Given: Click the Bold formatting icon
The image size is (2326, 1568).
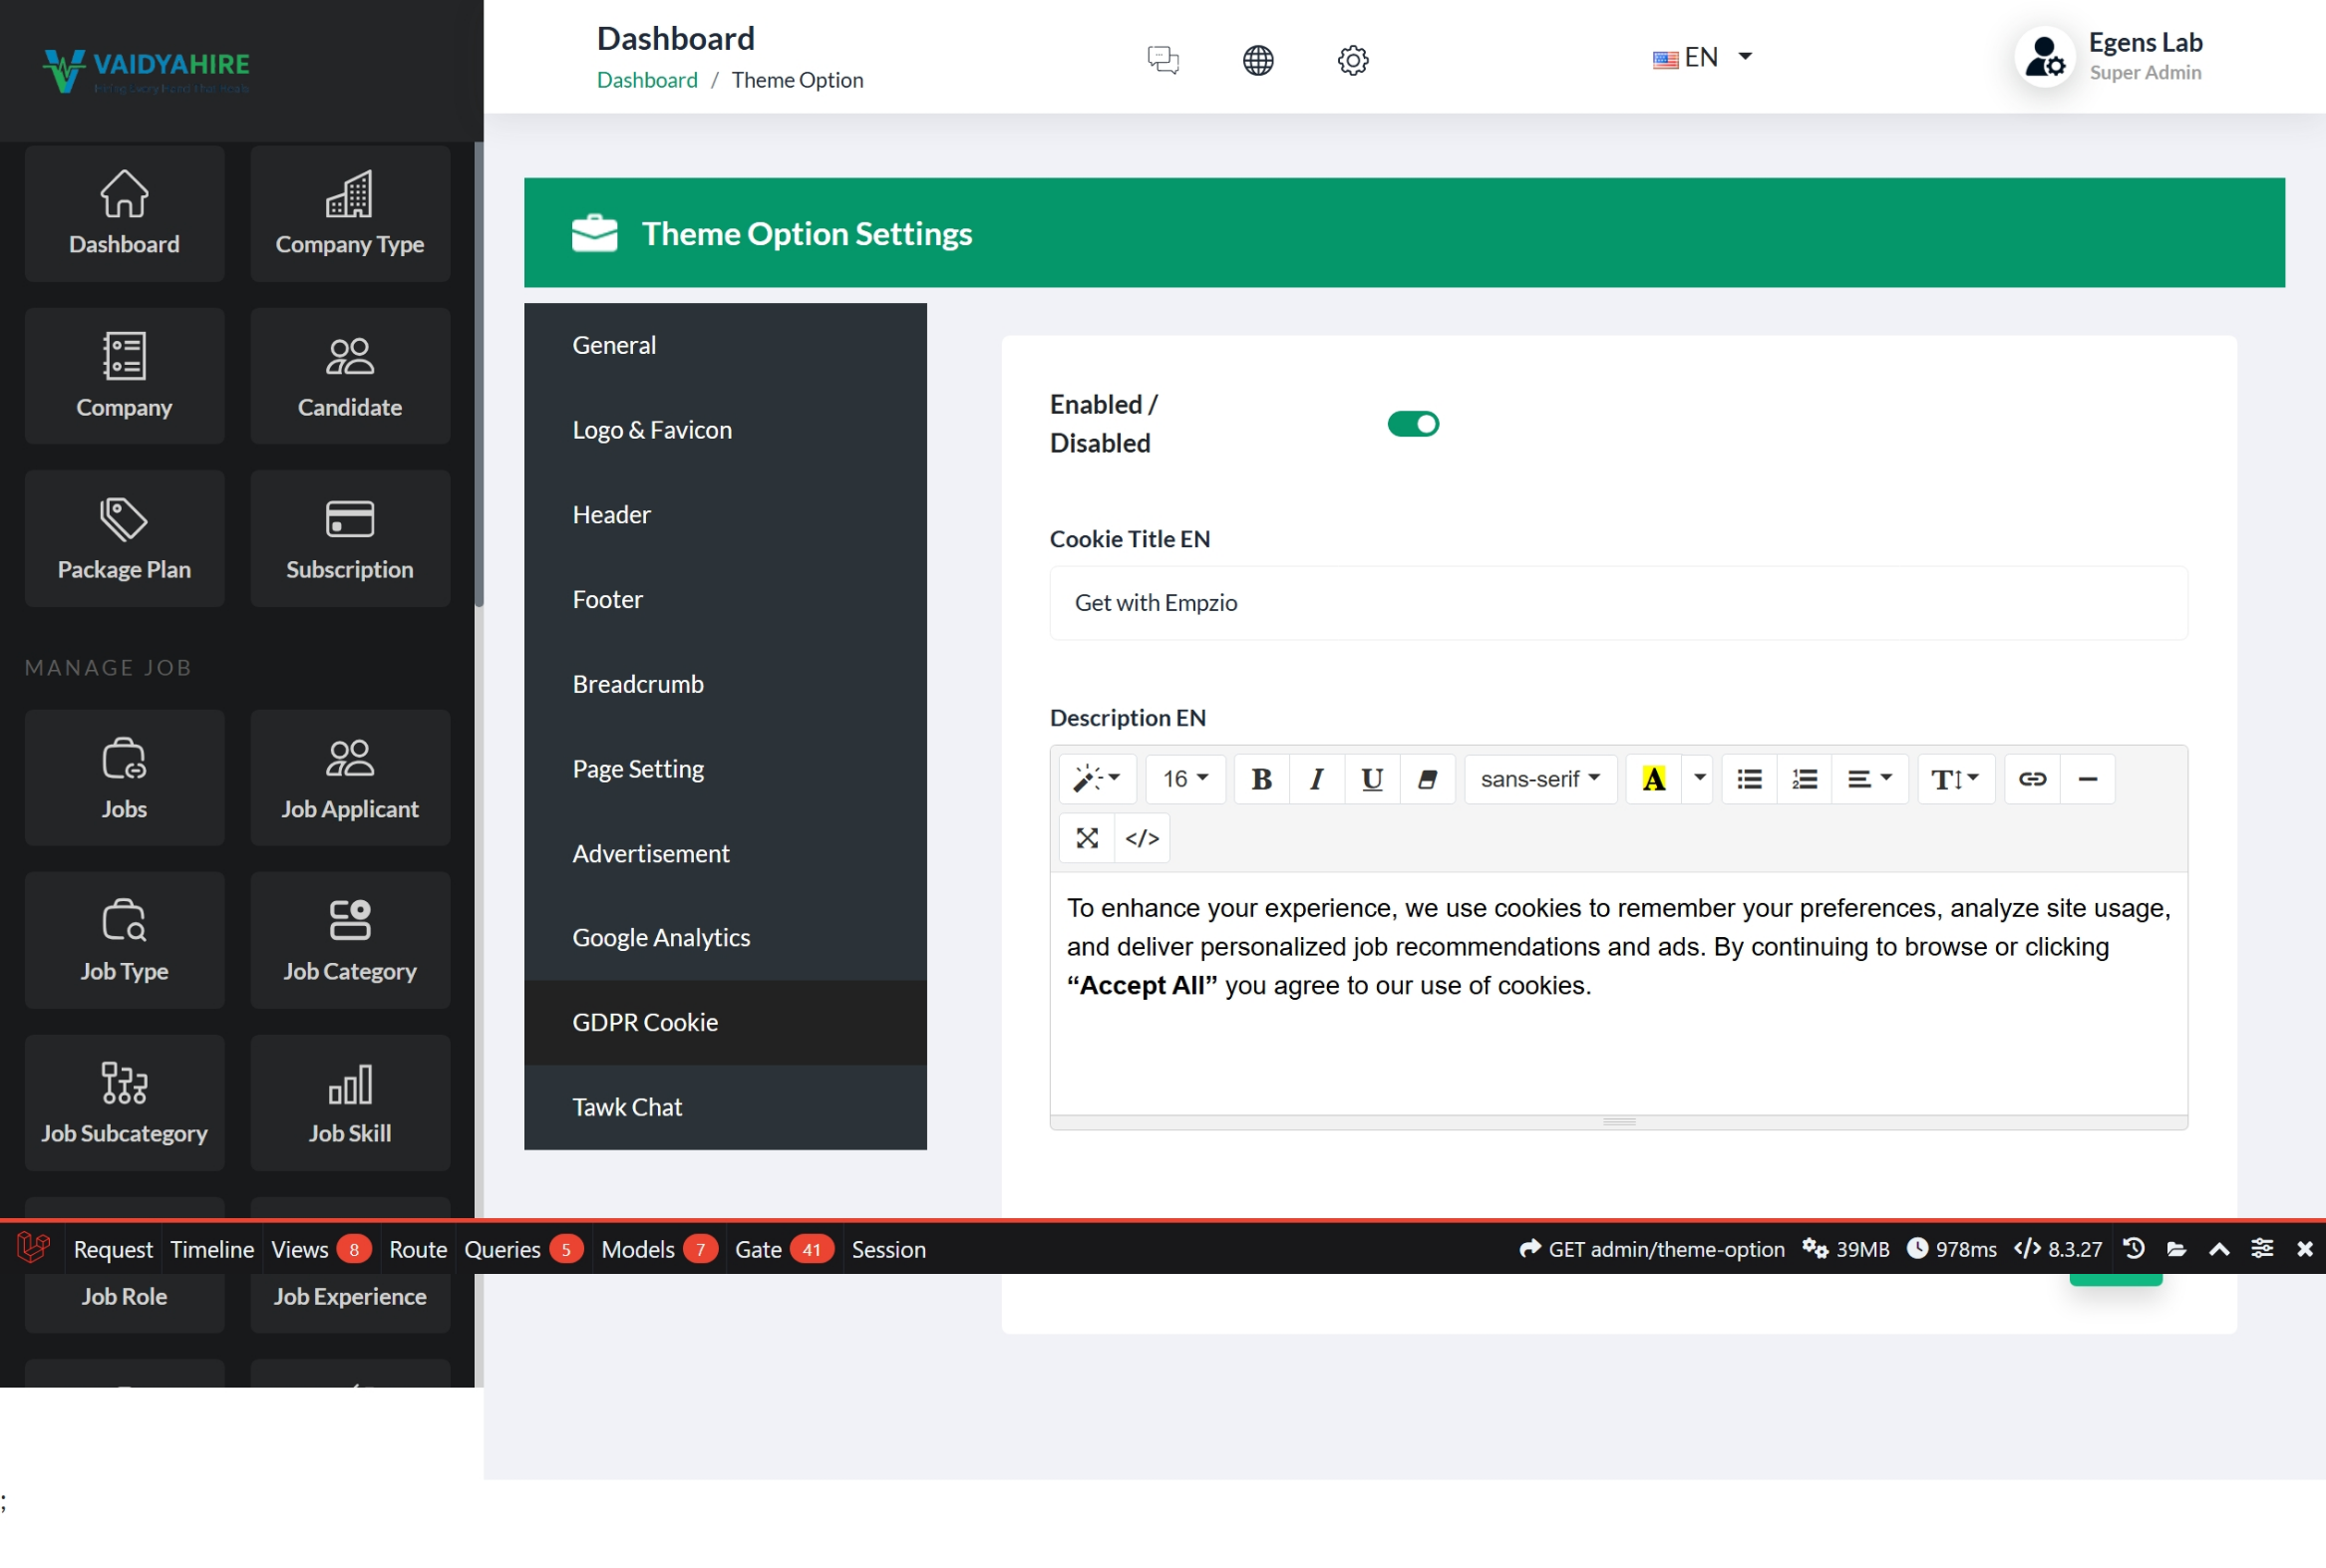Looking at the screenshot, I should pyautogui.click(x=1261, y=779).
